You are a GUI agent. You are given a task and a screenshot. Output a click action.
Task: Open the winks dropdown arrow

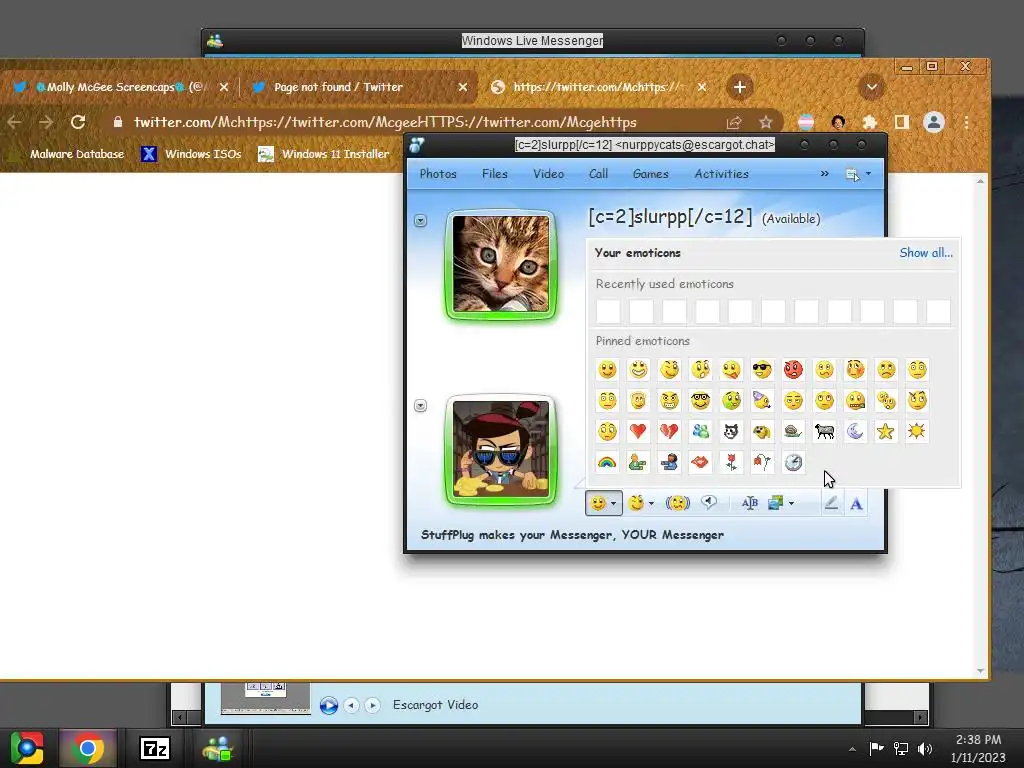[x=651, y=504]
